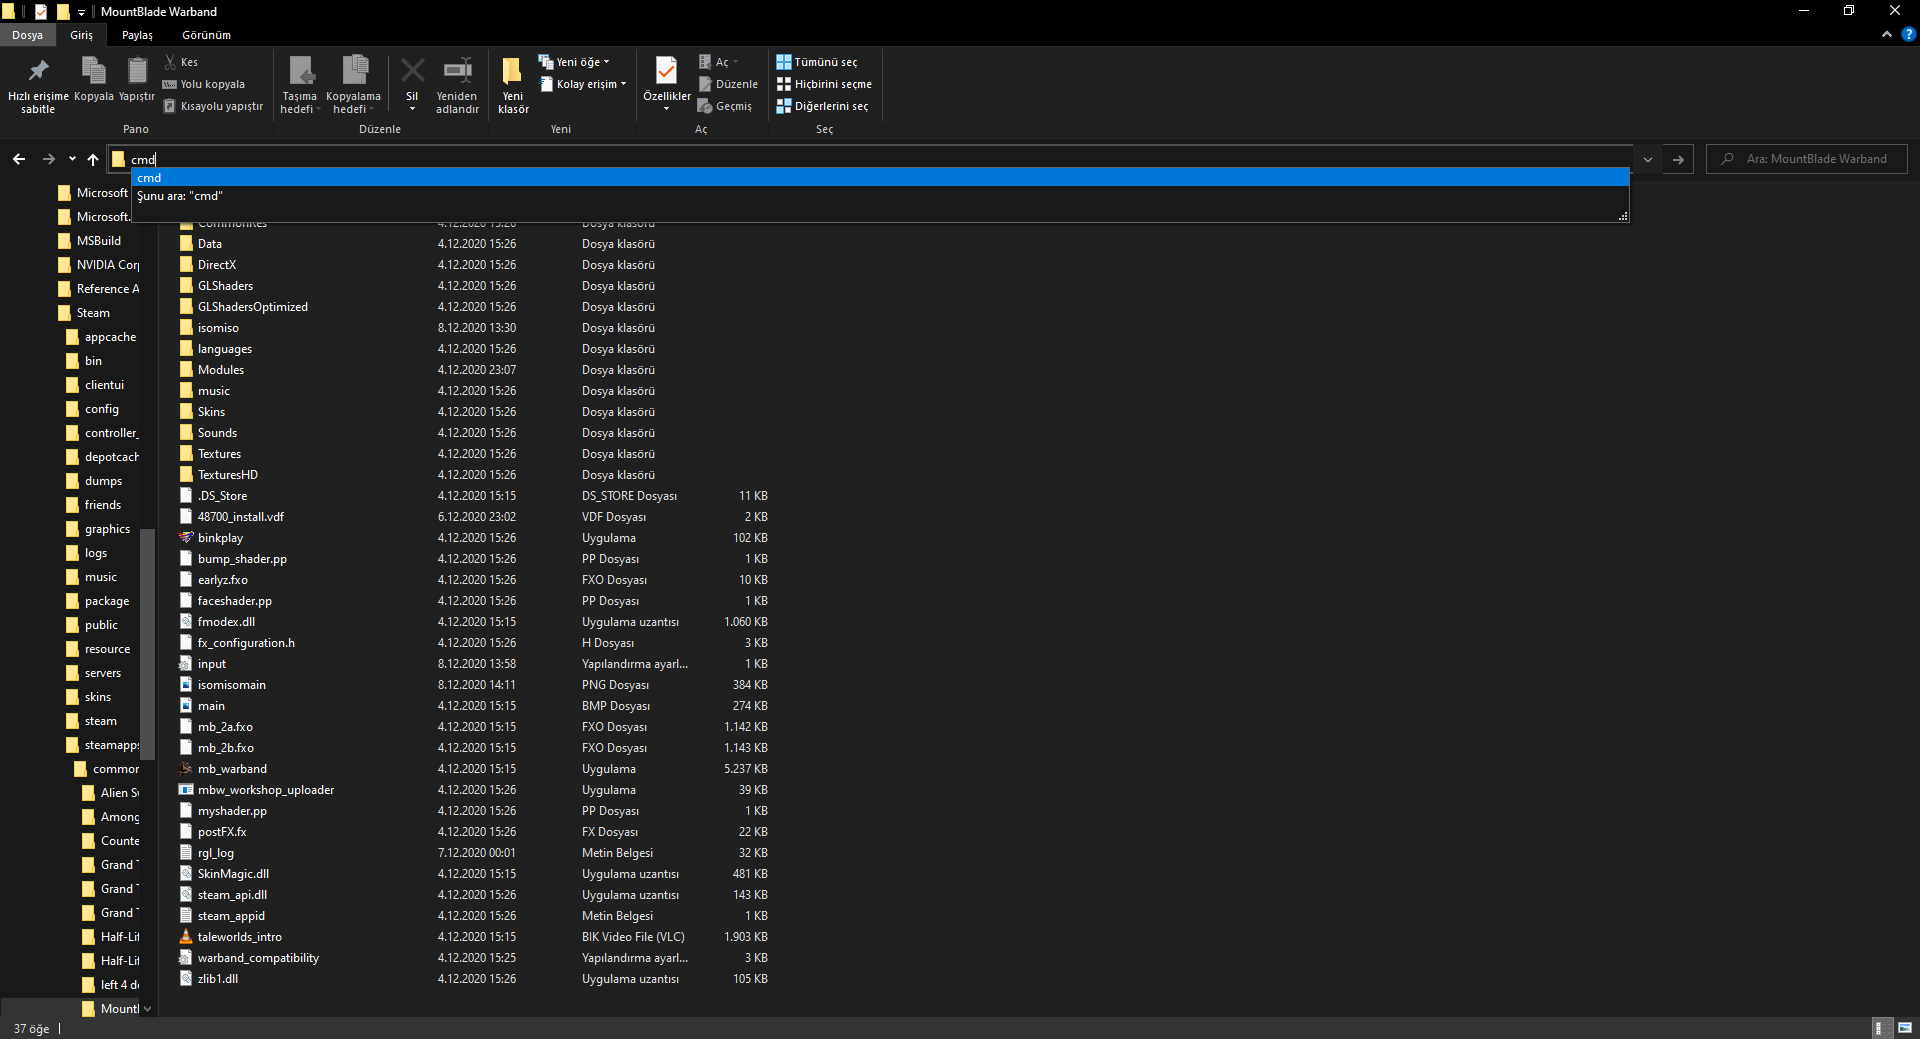Create new folder with Yeni klasör
Image resolution: width=1920 pixels, height=1039 pixels.
[x=513, y=86]
